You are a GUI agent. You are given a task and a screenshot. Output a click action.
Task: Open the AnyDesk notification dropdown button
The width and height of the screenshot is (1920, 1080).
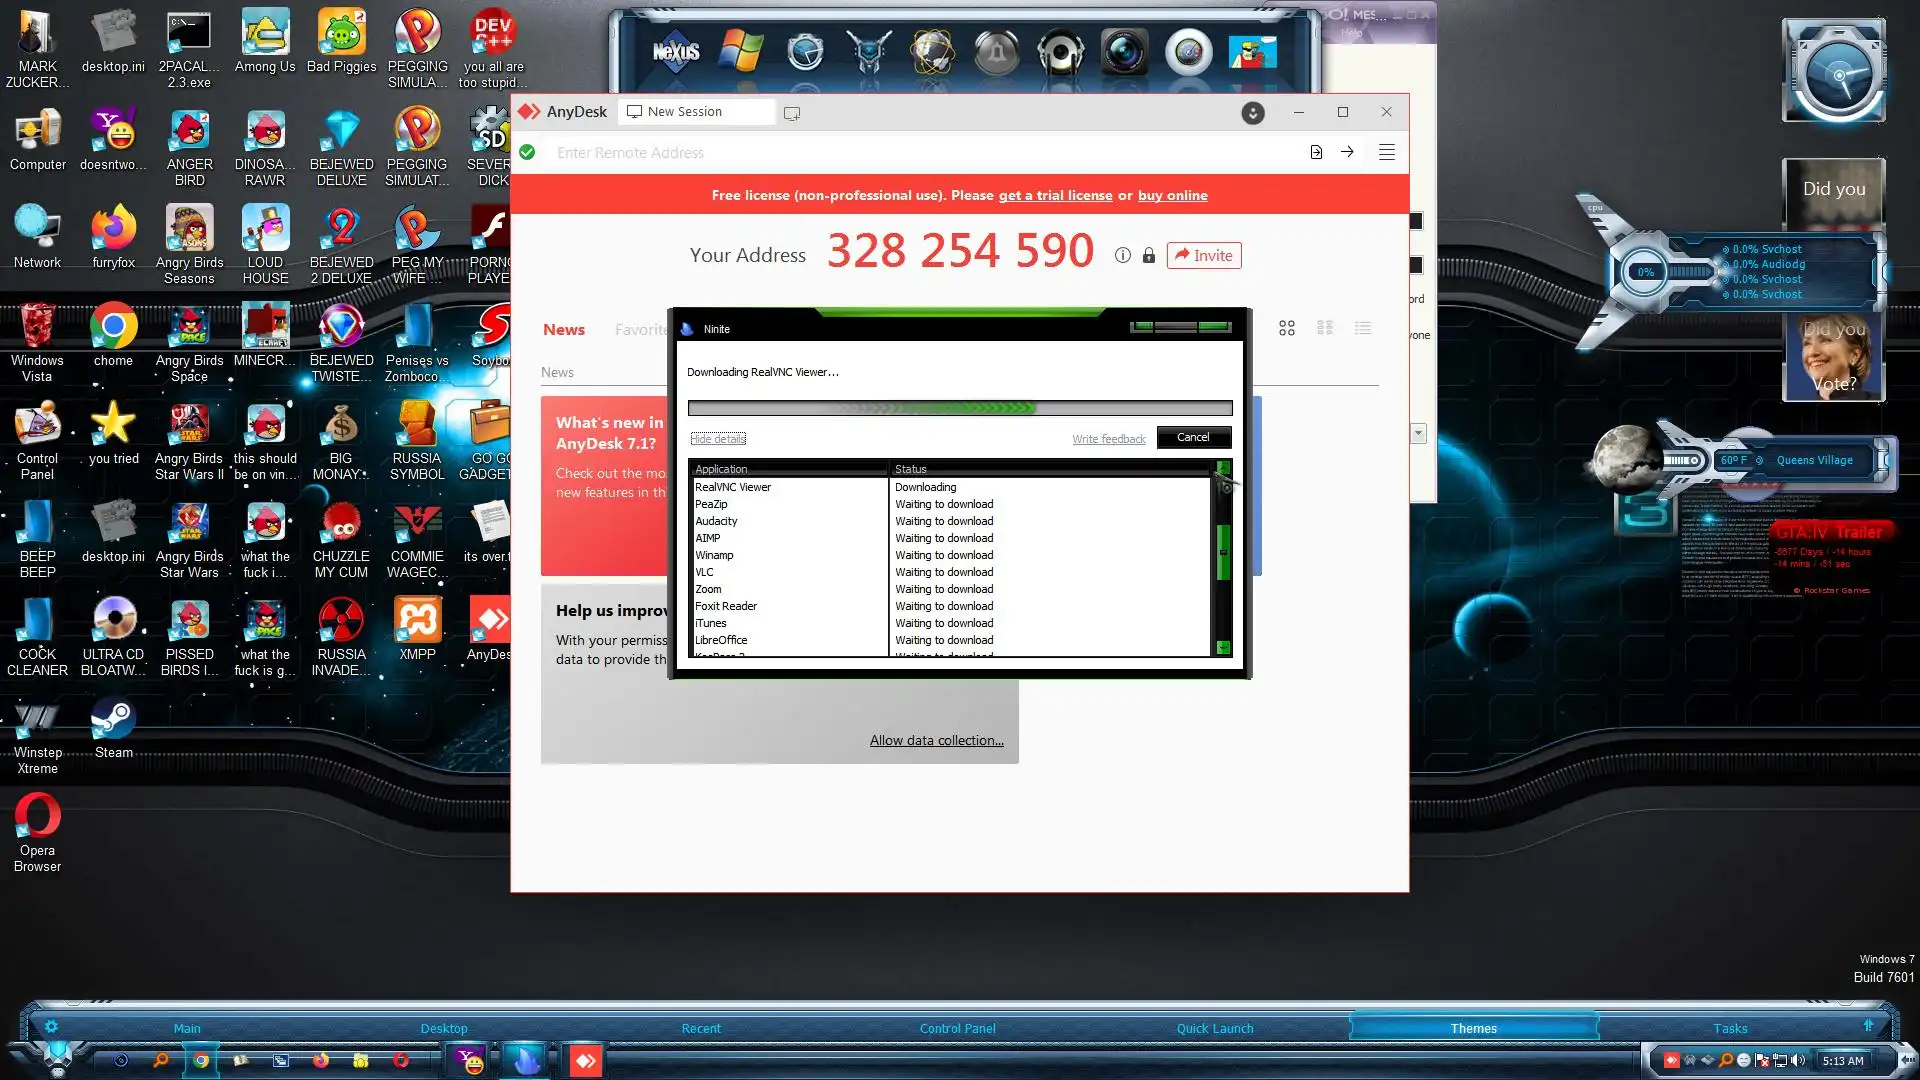click(1252, 113)
